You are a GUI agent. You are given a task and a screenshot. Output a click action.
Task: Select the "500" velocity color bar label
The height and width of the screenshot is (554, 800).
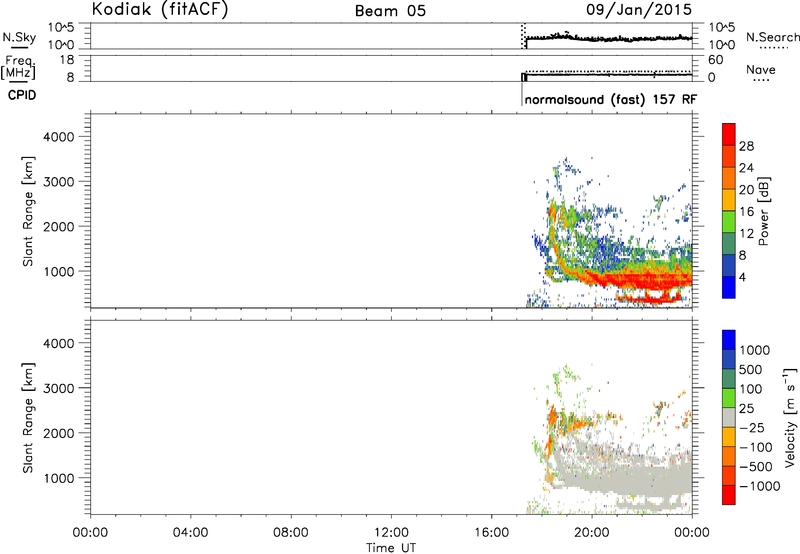pos(749,370)
